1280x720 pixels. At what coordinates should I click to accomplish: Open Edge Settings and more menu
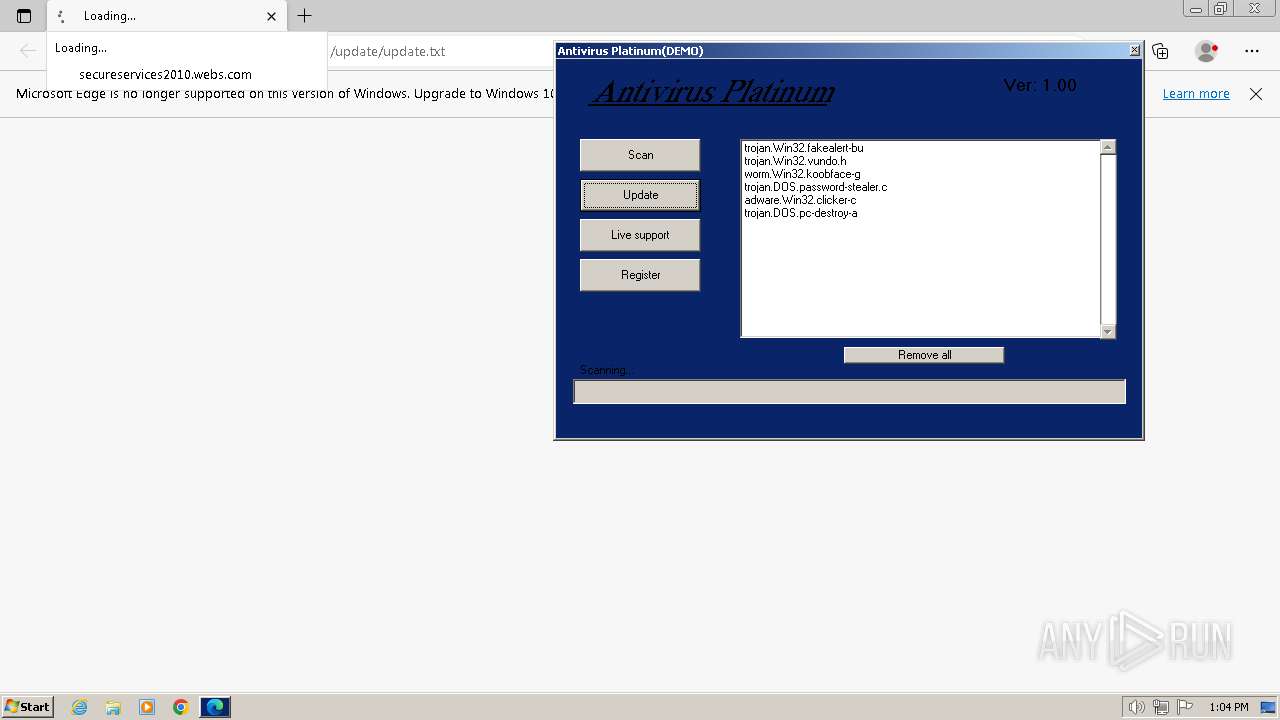tap(1252, 51)
